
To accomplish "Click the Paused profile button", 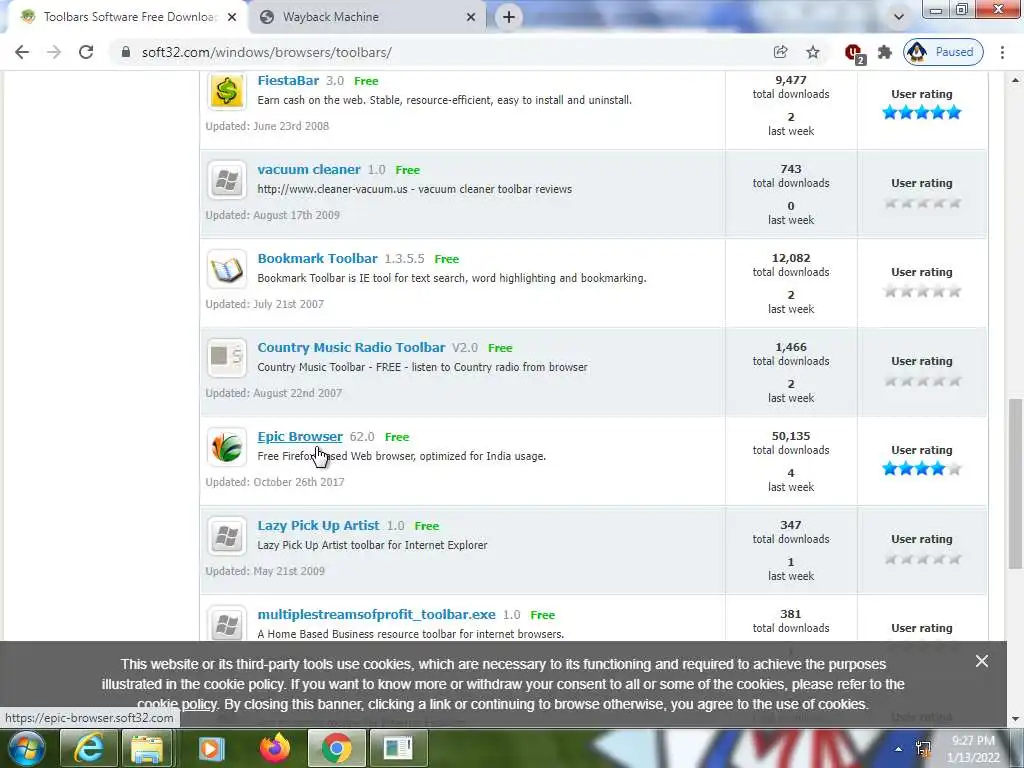I will tap(943, 52).
